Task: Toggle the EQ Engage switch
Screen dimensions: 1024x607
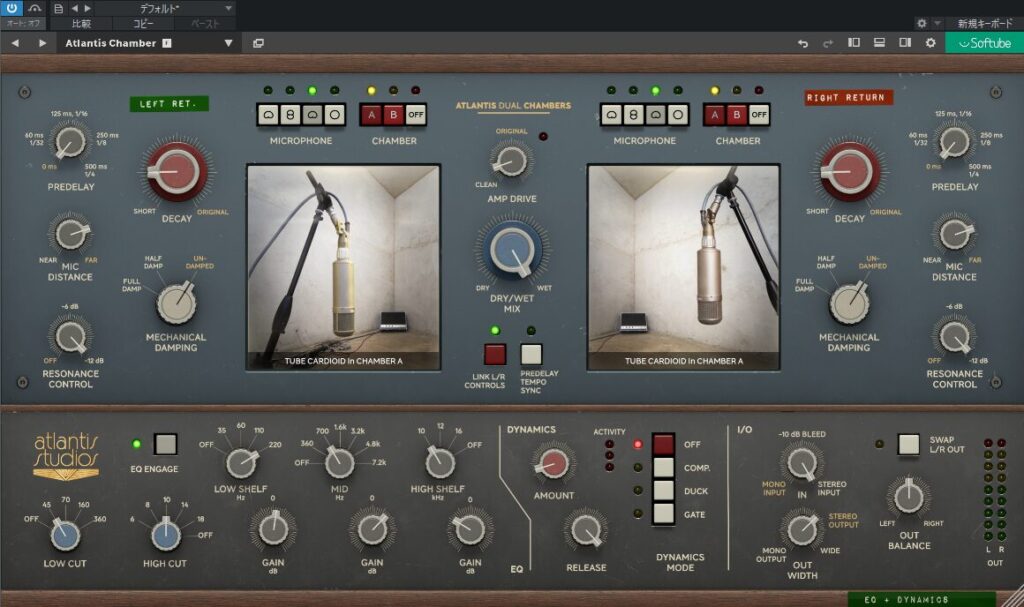Action: pyautogui.click(x=166, y=443)
